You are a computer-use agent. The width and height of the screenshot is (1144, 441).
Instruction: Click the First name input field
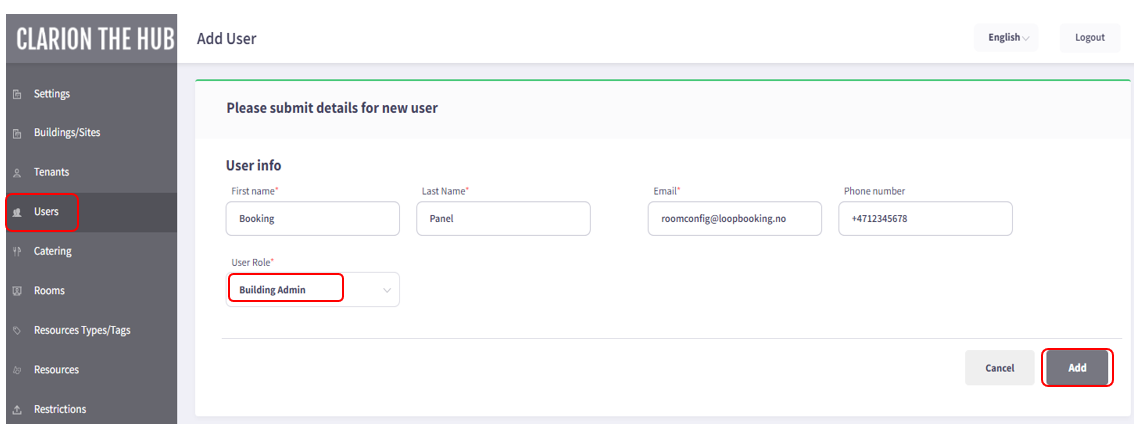point(313,218)
